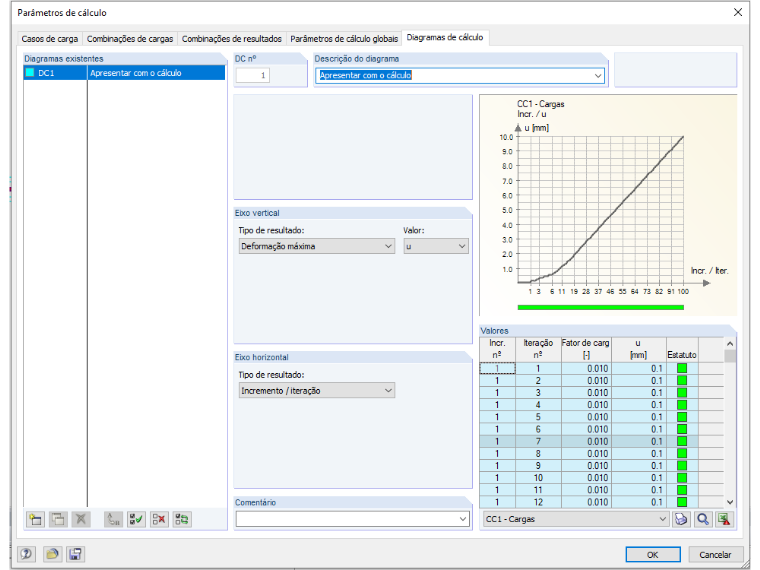The height and width of the screenshot is (570, 760).
Task: Click the copy diagram icon
Action: [58, 520]
